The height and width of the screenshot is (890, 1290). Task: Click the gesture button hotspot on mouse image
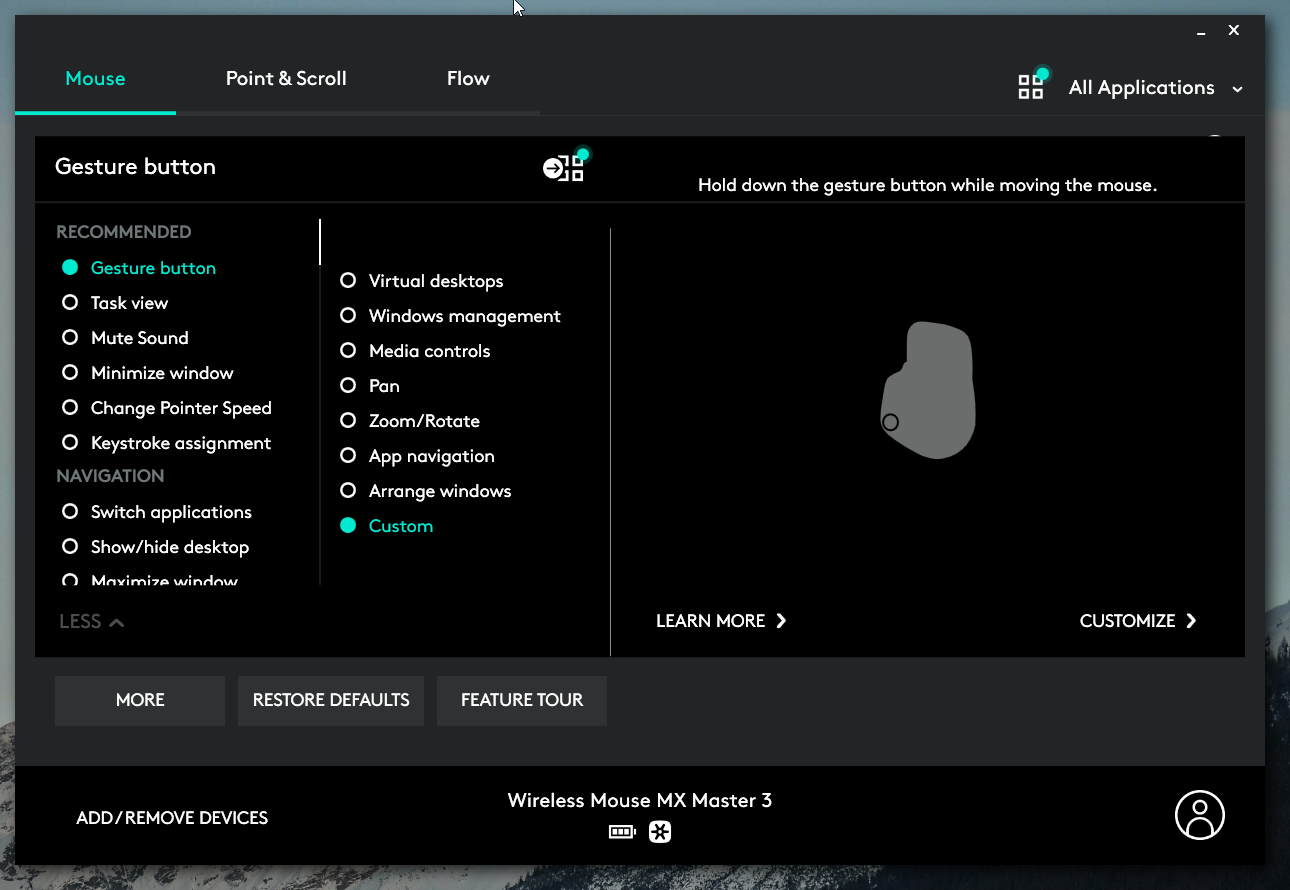coord(890,423)
